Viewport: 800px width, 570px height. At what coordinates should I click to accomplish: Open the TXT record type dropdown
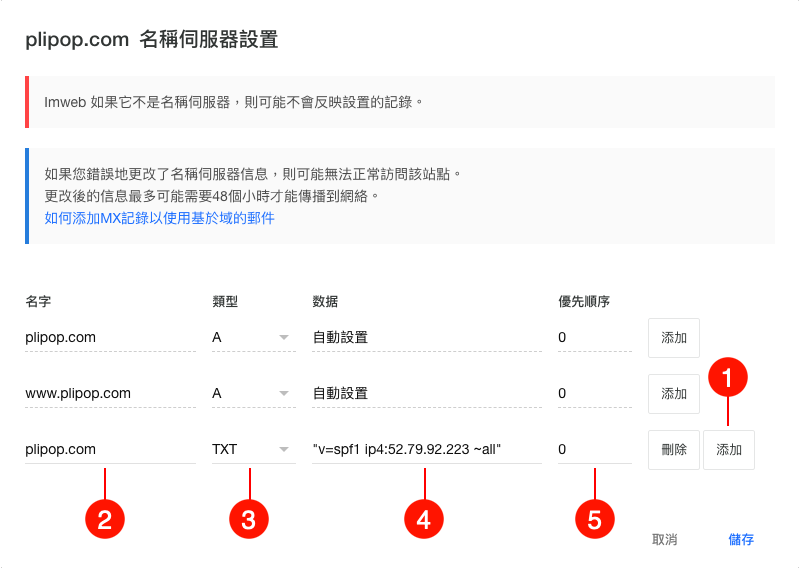254,450
